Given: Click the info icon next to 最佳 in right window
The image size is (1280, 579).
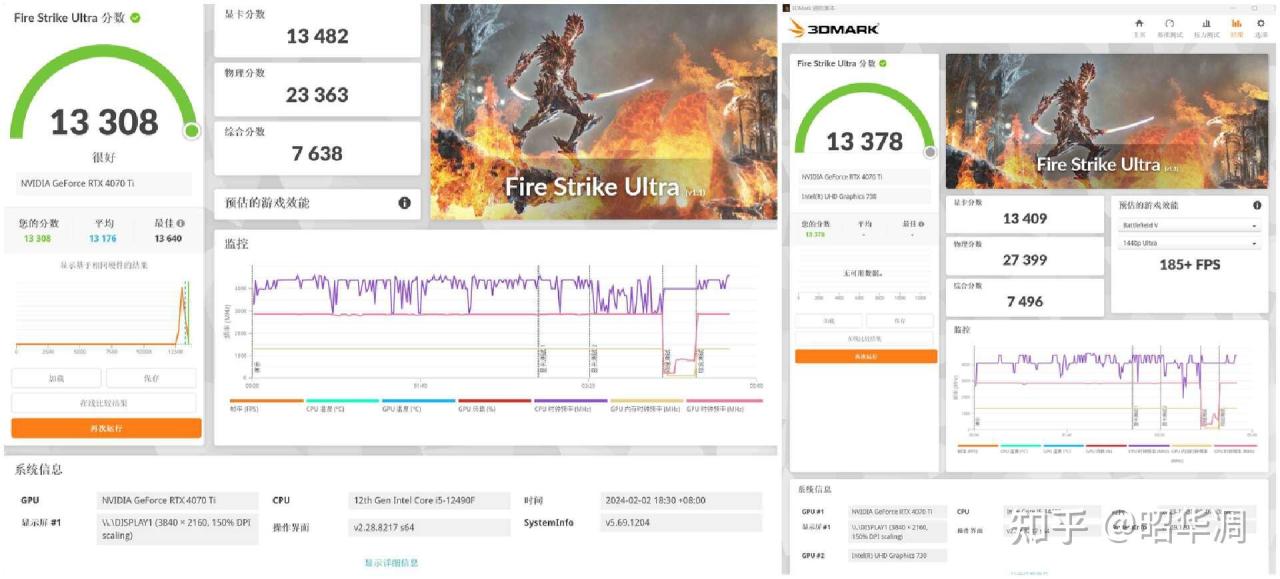Looking at the screenshot, I should tap(919, 224).
